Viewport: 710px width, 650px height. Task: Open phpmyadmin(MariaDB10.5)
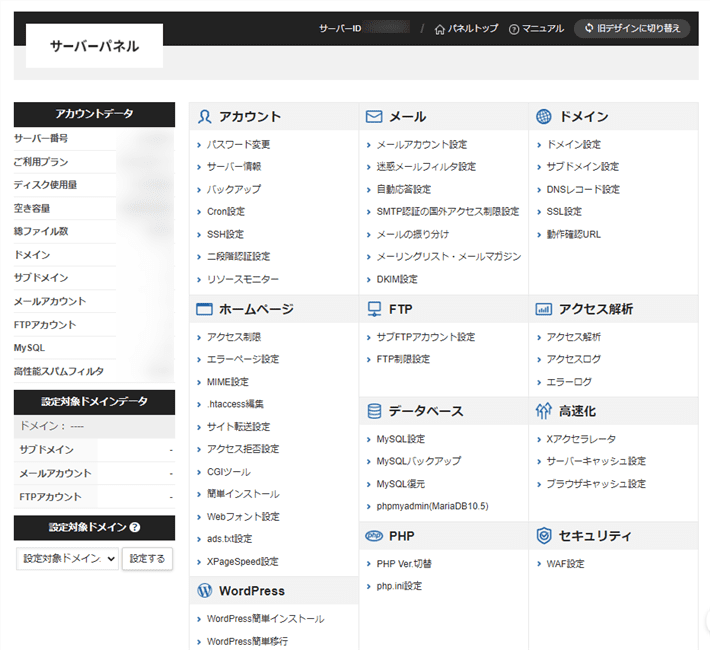click(x=432, y=506)
